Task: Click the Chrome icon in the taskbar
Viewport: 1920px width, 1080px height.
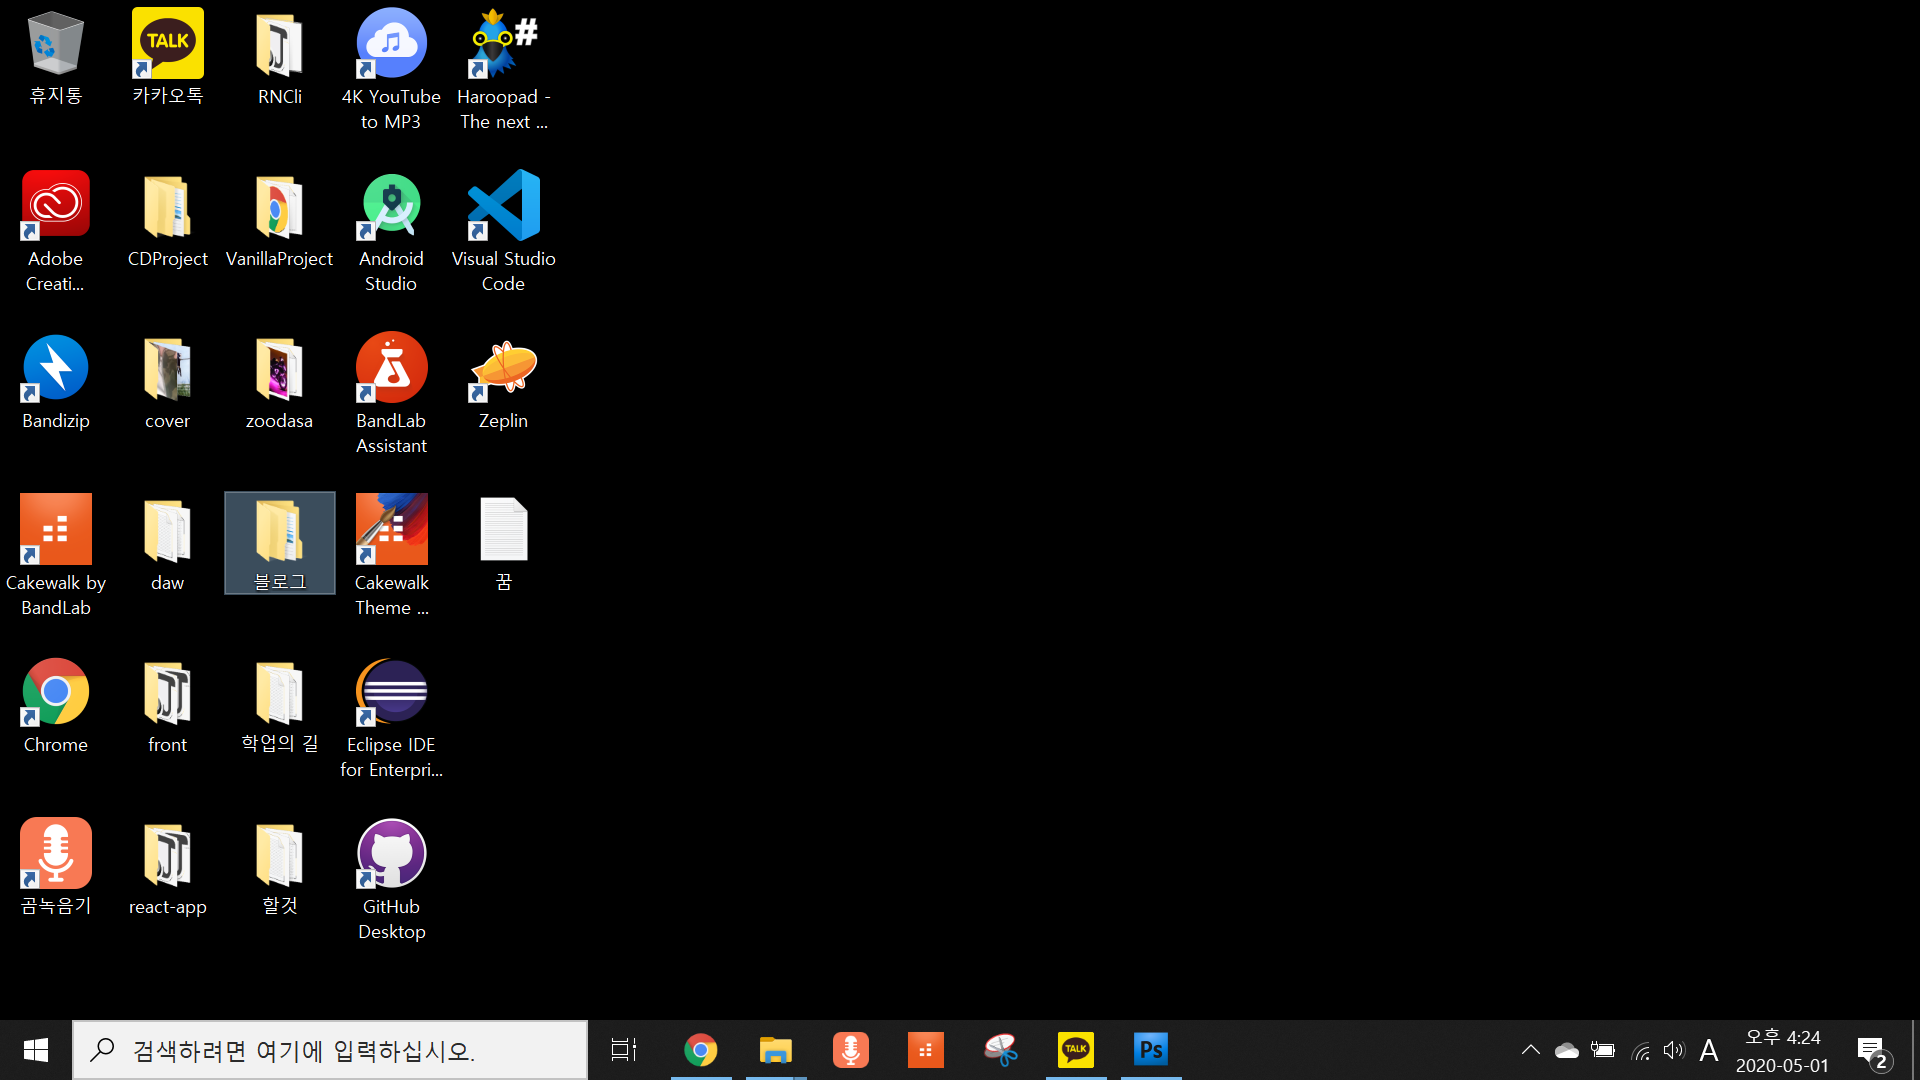Action: point(700,1050)
